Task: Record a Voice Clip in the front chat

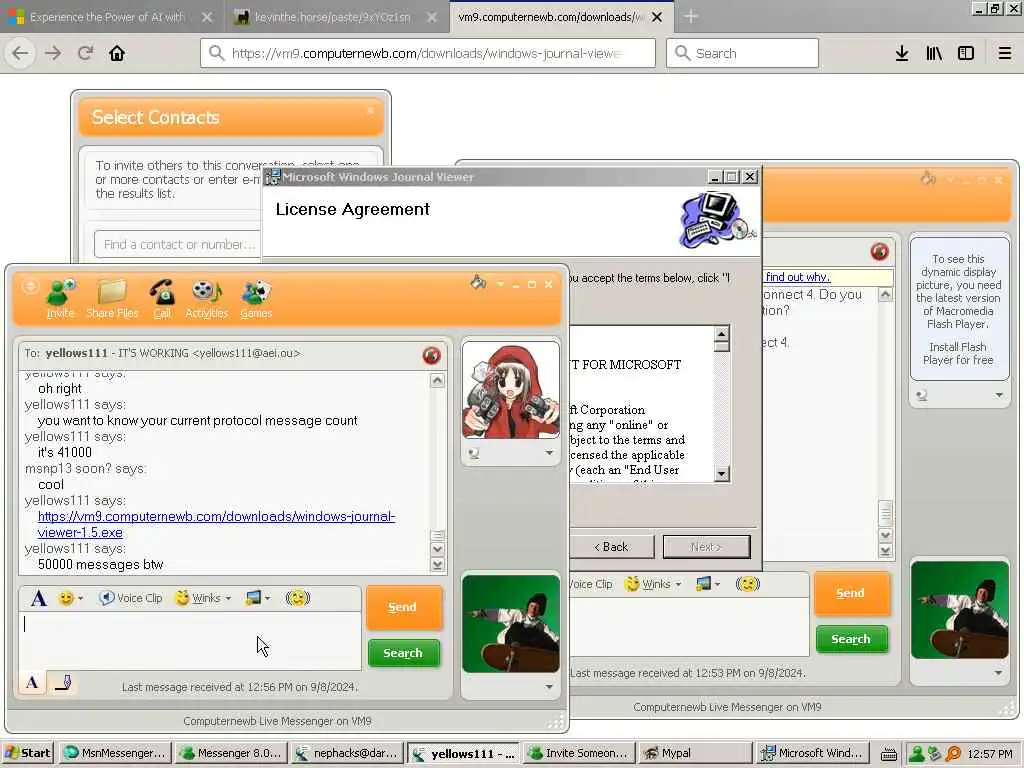Action: click(131, 598)
